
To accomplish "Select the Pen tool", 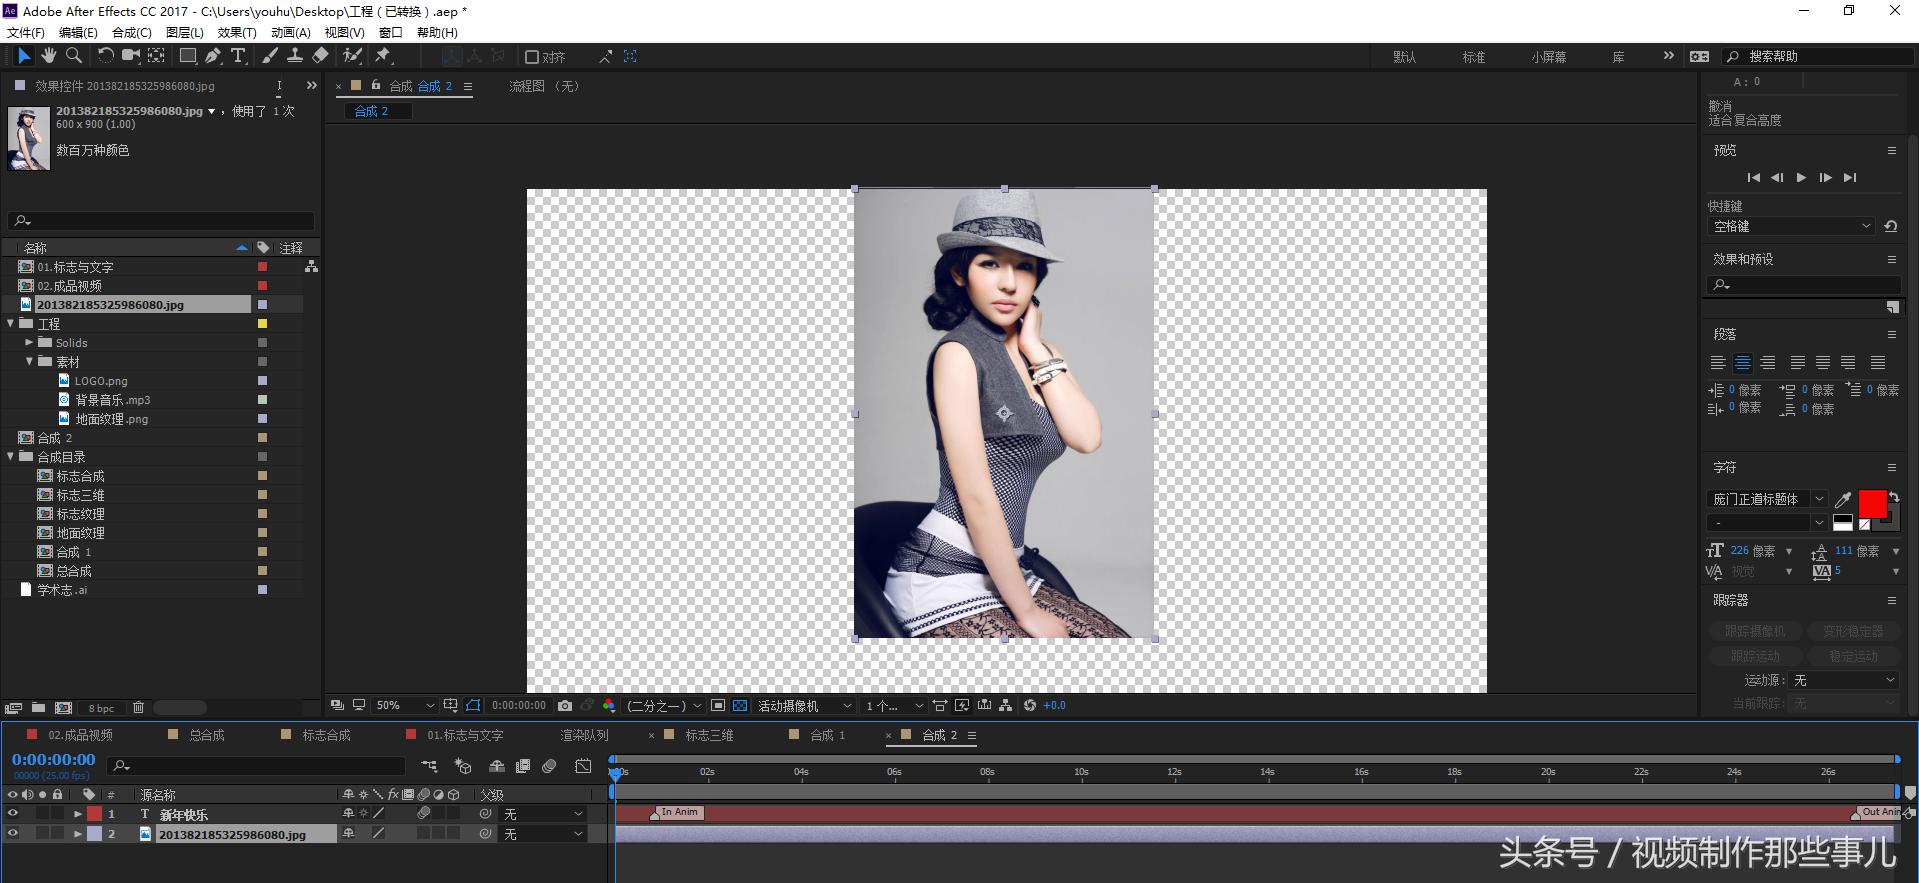I will pyautogui.click(x=213, y=56).
